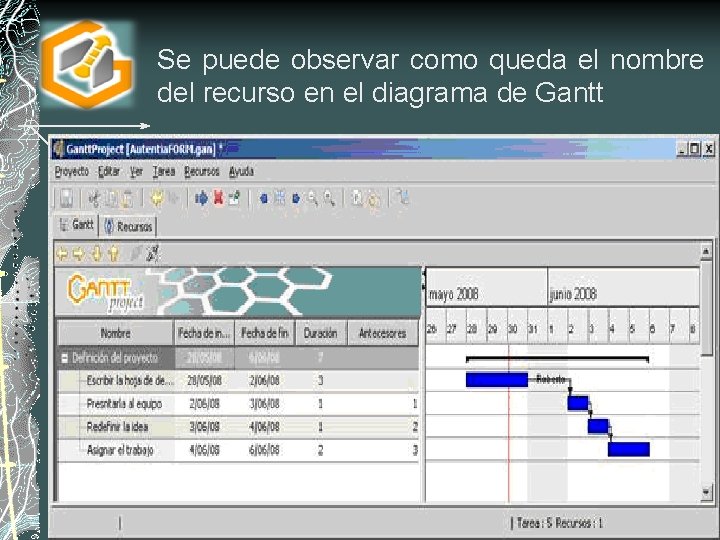Click the page-shaped toolbar icon
The image size is (720, 540).
pos(357,198)
